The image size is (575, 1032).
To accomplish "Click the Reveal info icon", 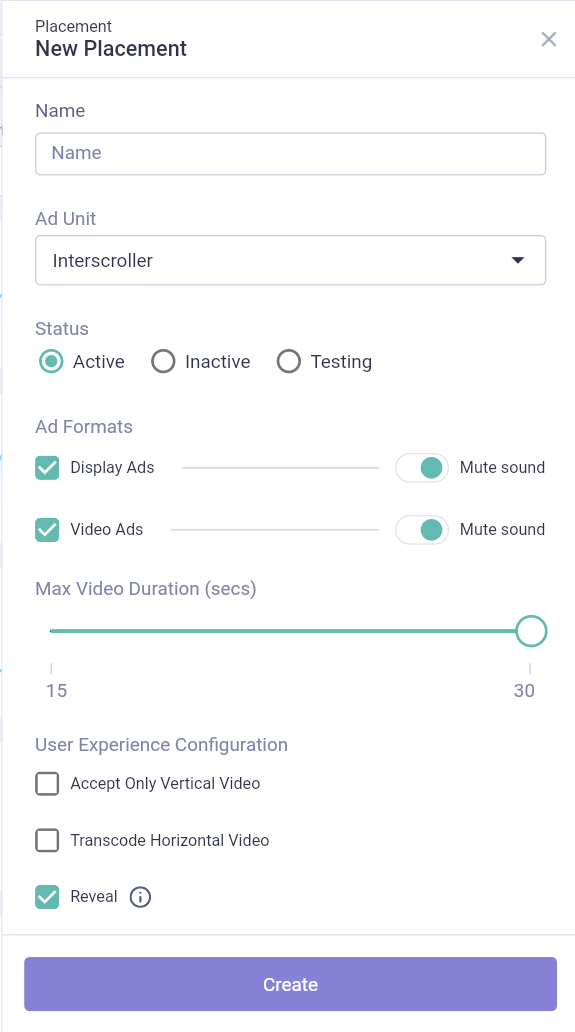I will (x=140, y=896).
